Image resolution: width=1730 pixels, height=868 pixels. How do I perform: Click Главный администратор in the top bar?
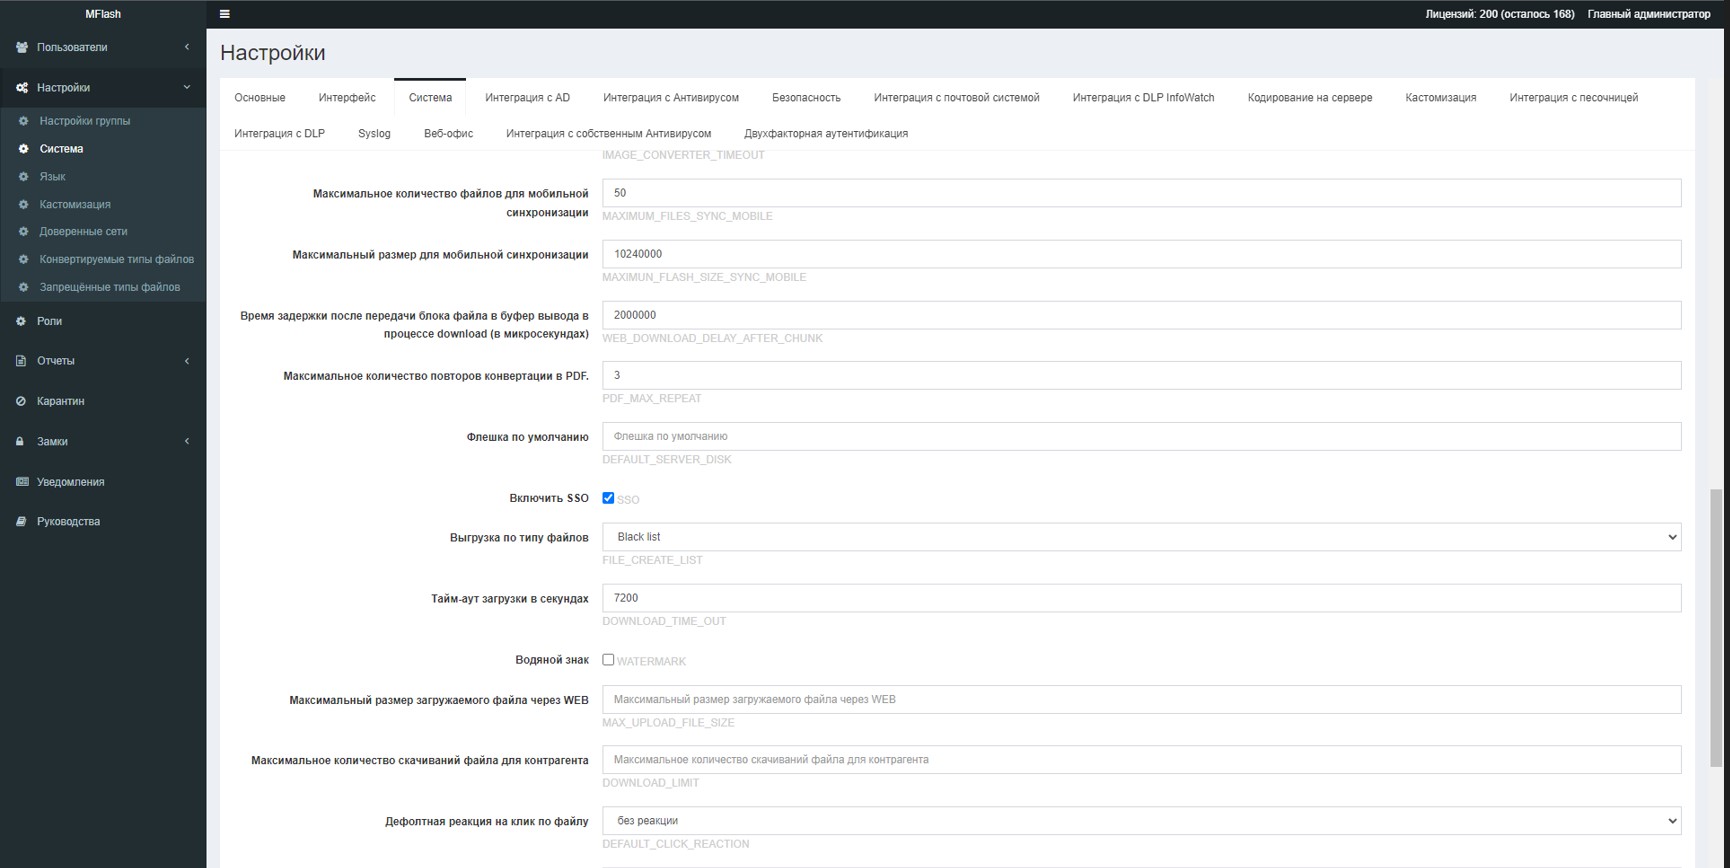click(x=1649, y=14)
